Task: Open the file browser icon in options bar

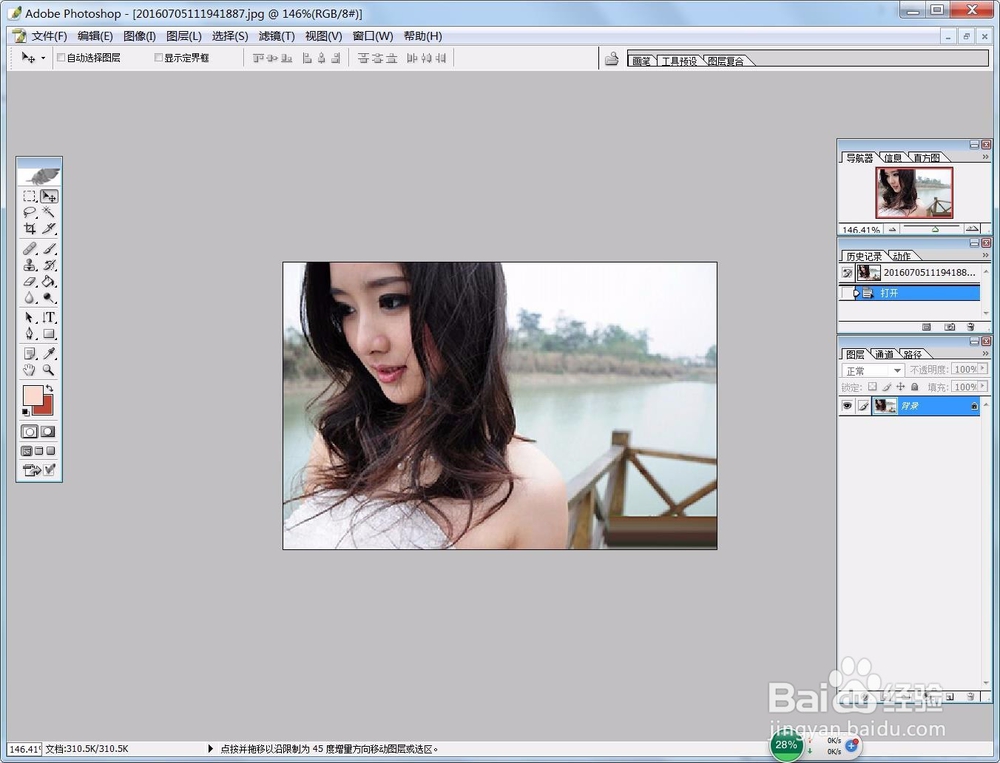Action: point(612,59)
